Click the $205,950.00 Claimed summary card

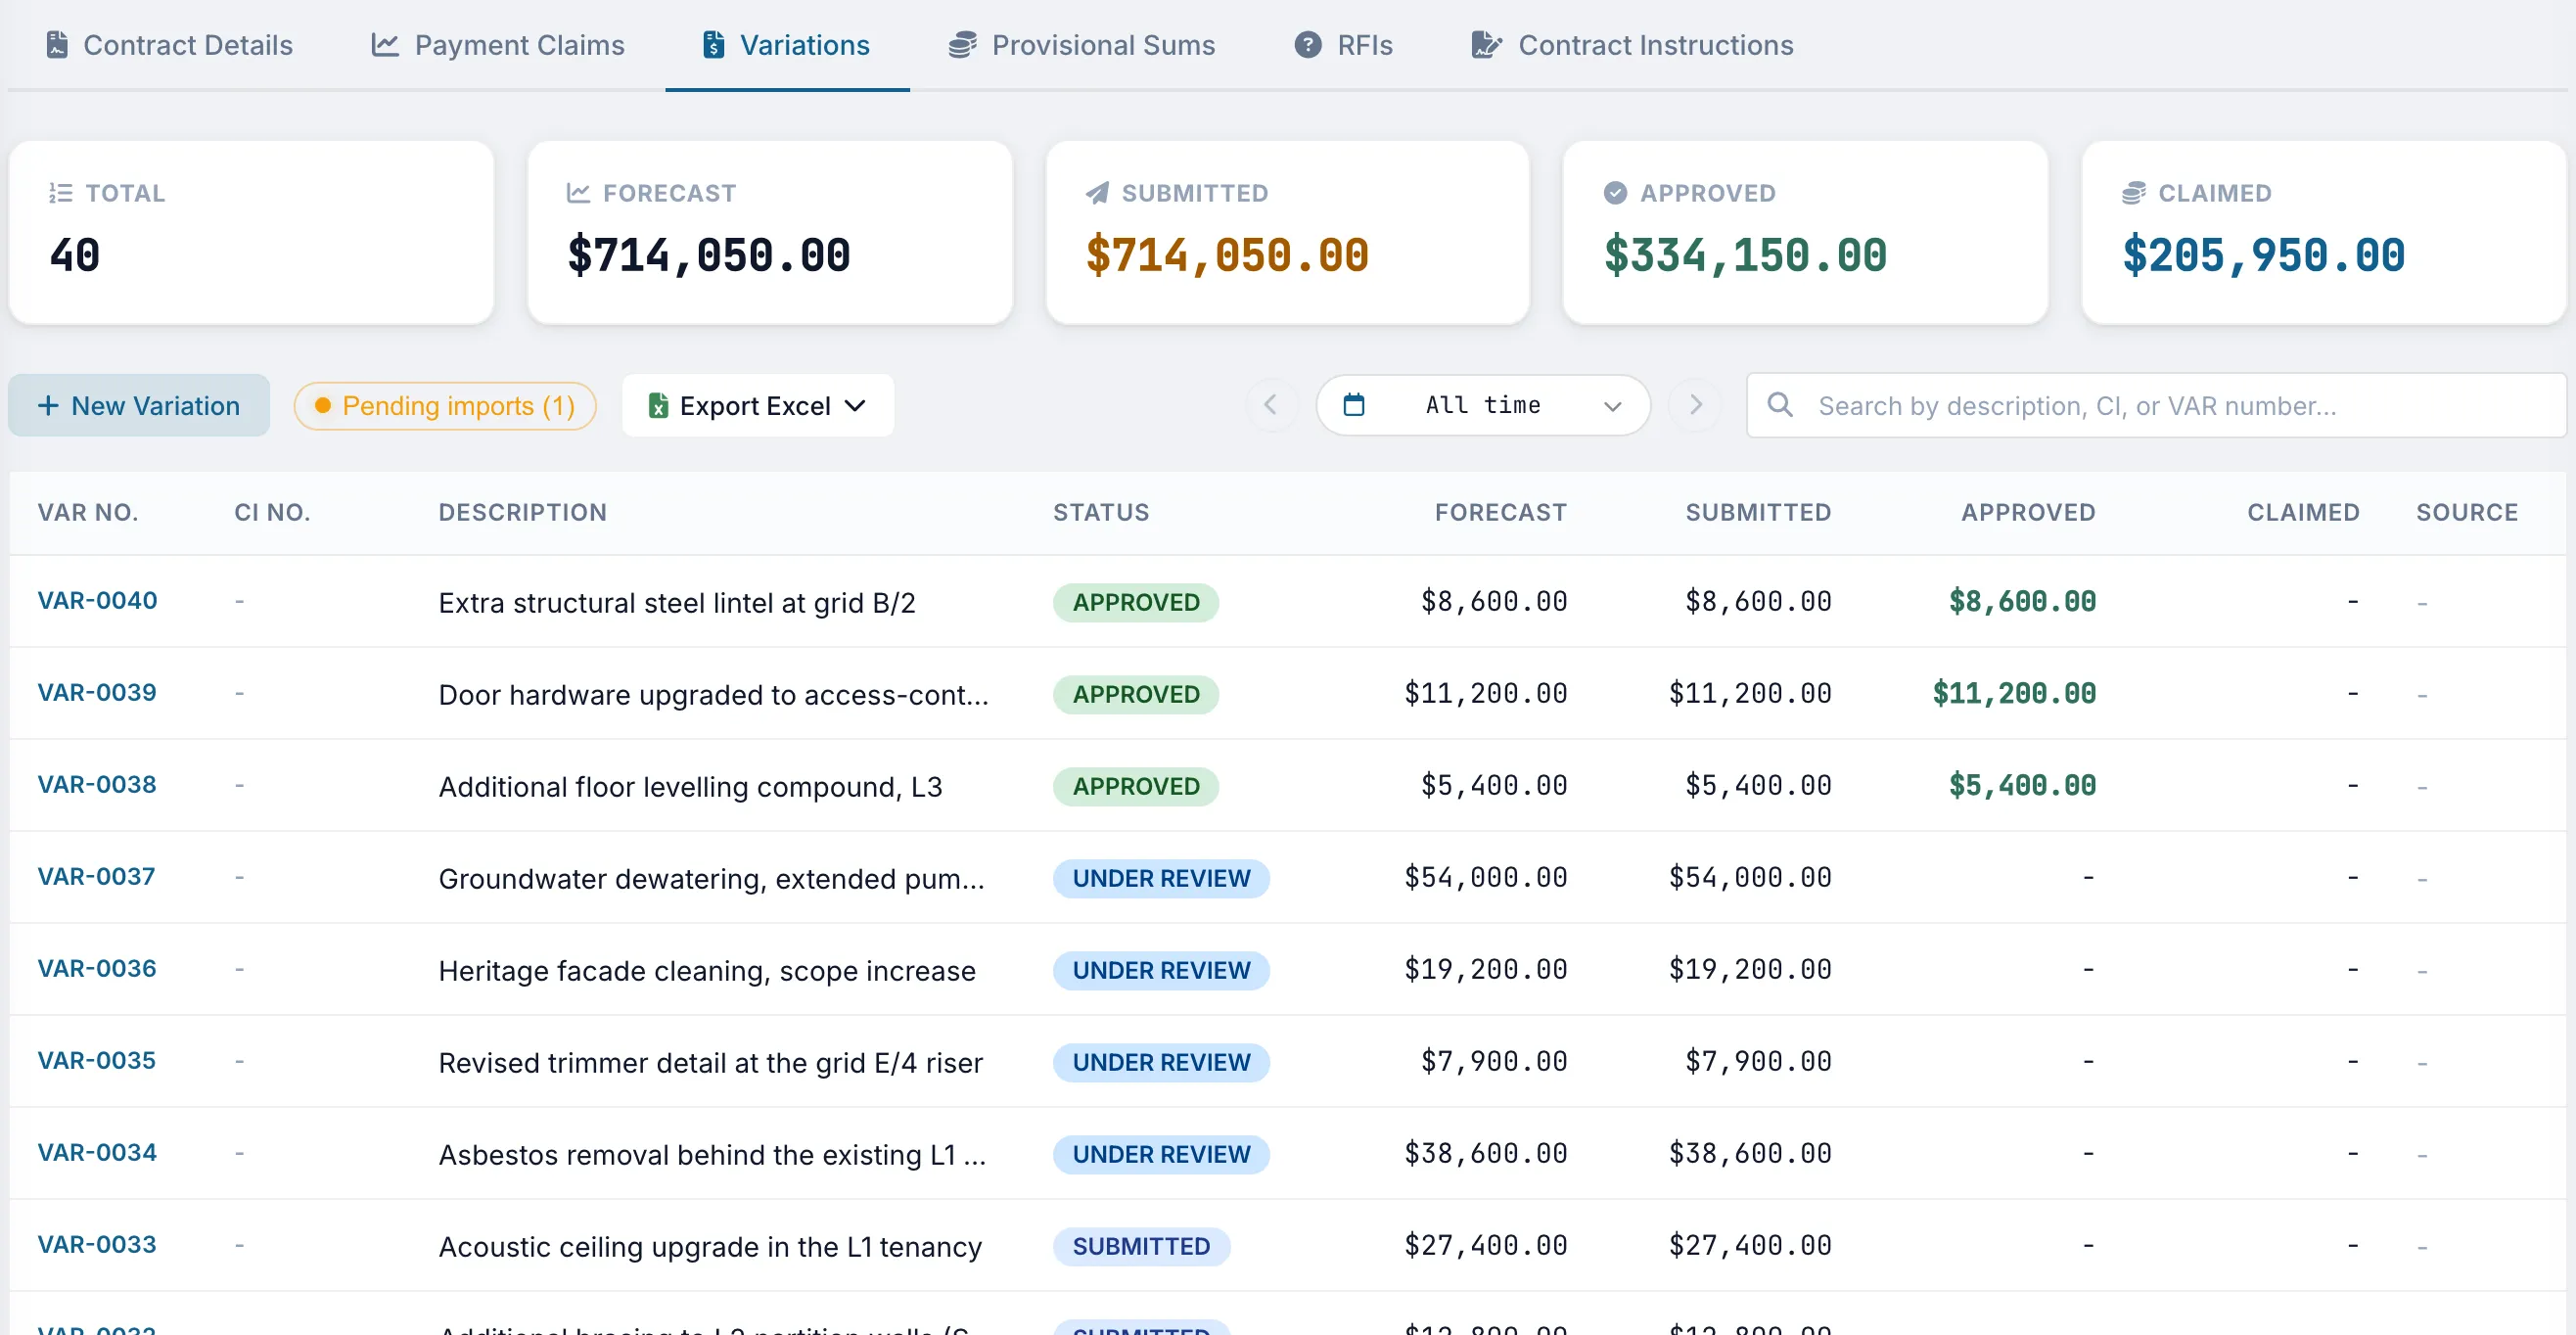click(2323, 232)
